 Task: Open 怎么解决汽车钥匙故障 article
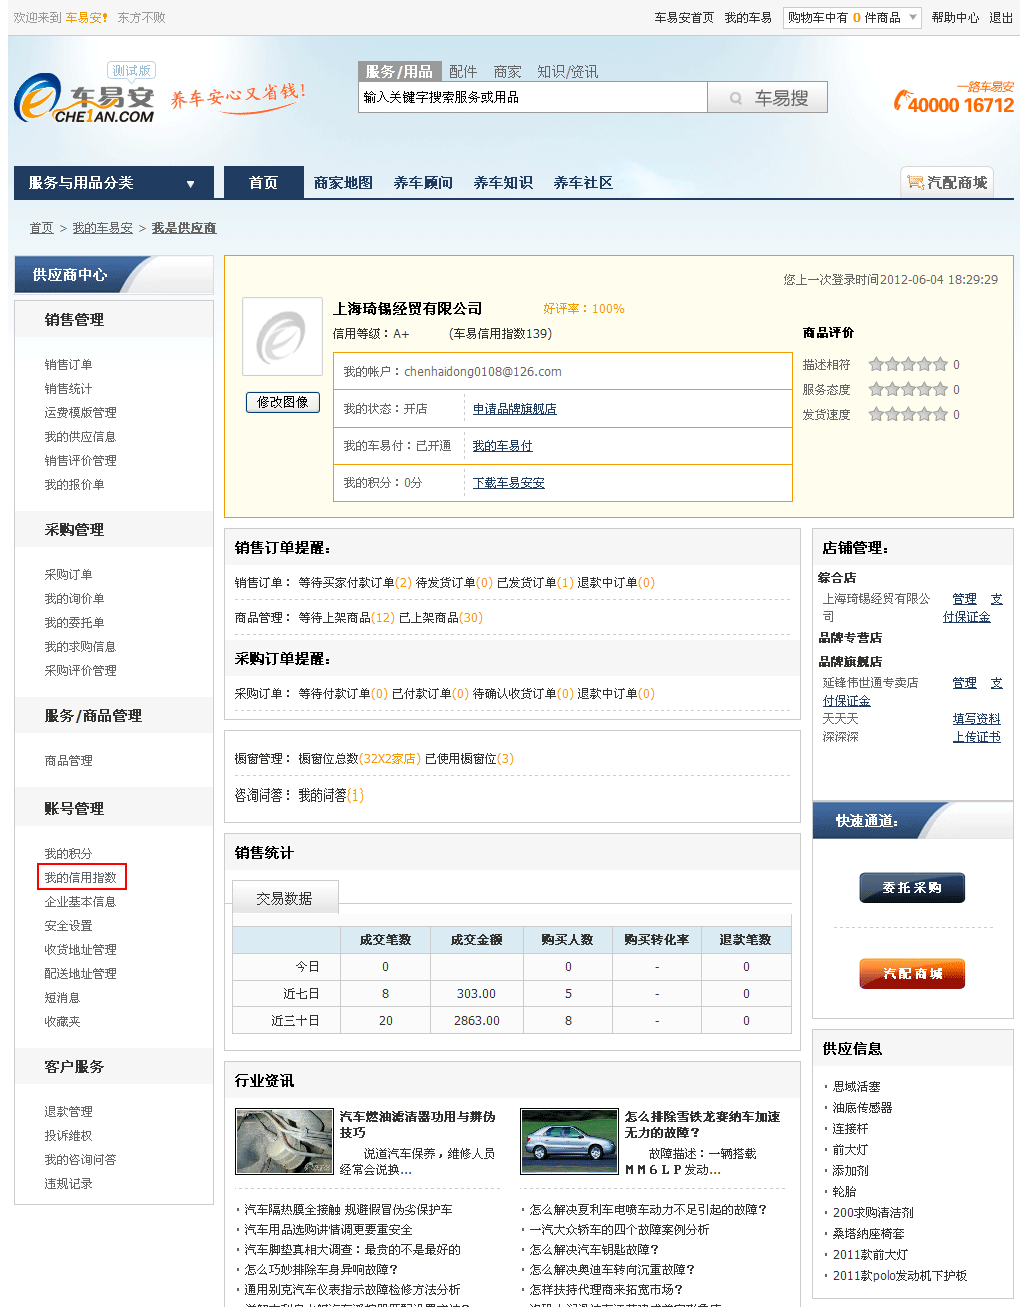(x=594, y=1250)
